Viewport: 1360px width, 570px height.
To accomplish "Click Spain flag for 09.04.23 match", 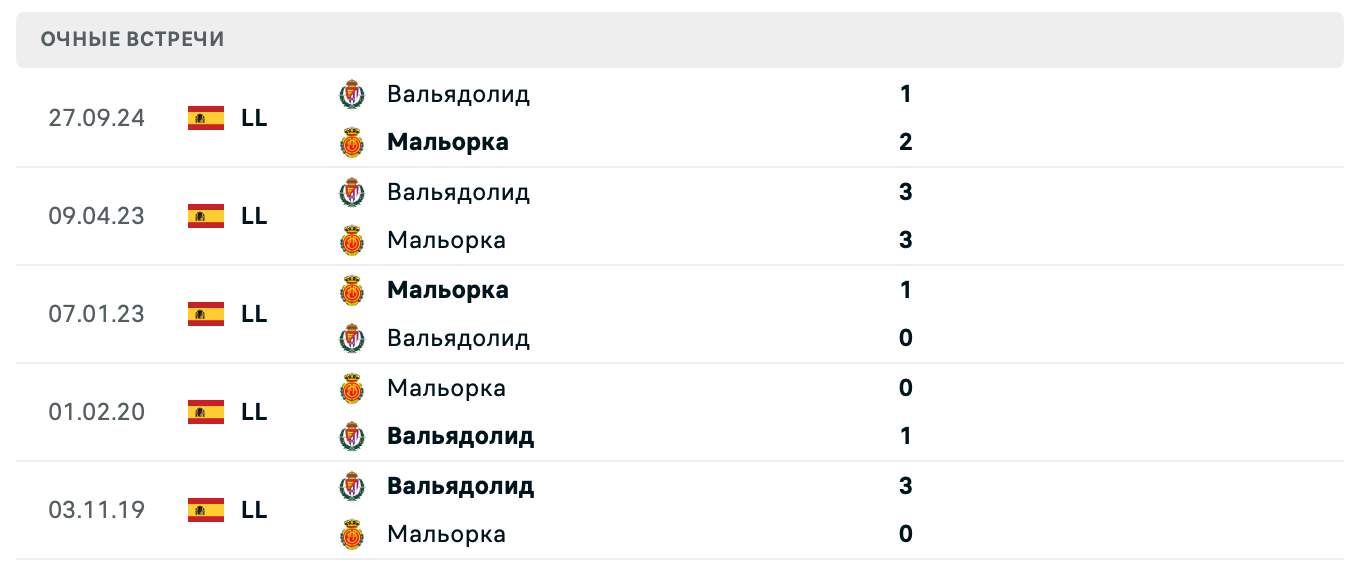I will pyautogui.click(x=206, y=216).
